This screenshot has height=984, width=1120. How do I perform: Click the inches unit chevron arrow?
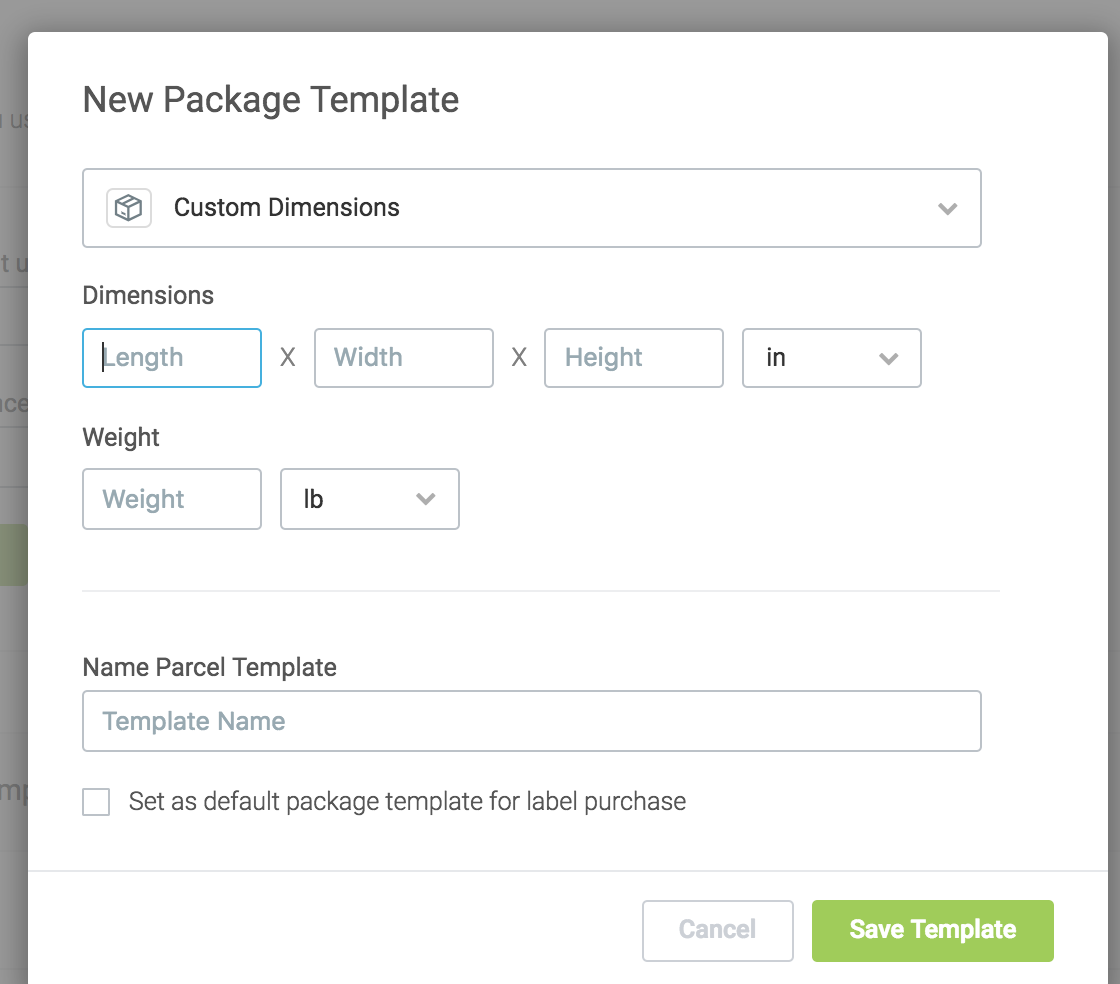pyautogui.click(x=888, y=358)
